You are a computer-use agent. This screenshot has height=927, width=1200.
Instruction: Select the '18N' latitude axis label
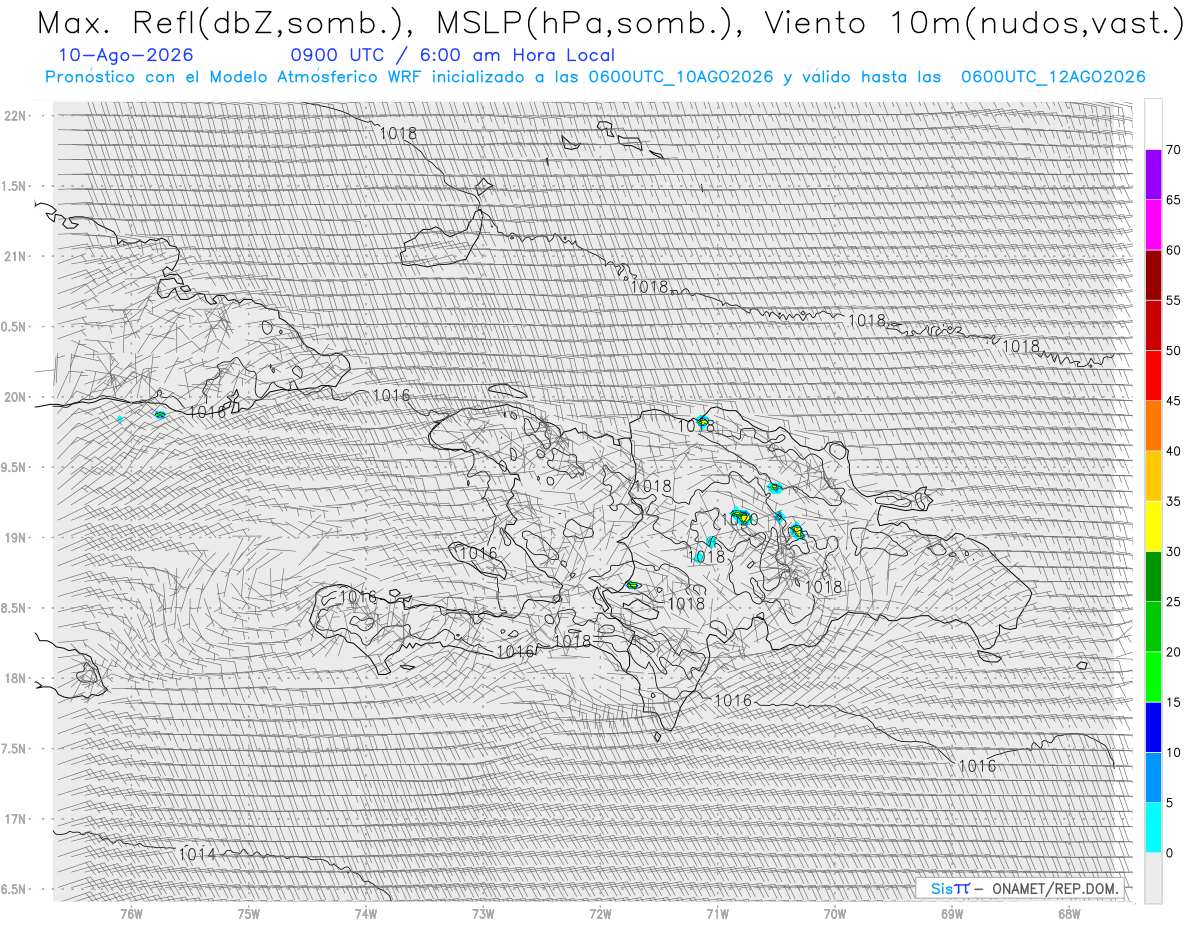pos(15,679)
